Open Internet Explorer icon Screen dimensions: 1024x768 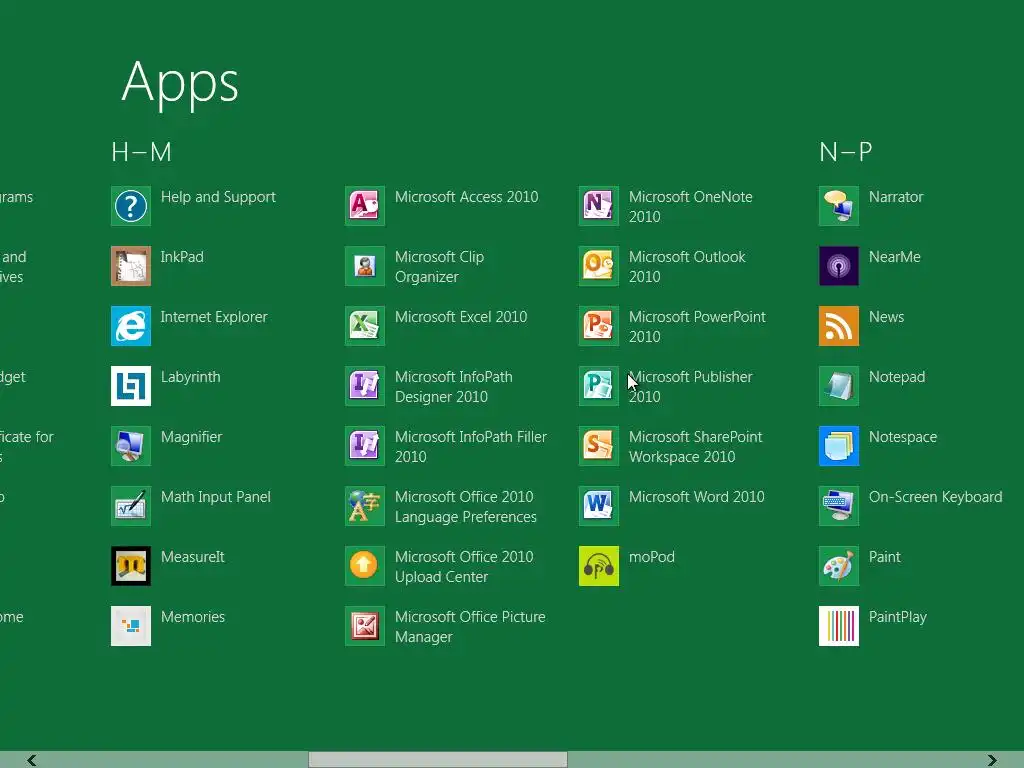pyautogui.click(x=131, y=327)
